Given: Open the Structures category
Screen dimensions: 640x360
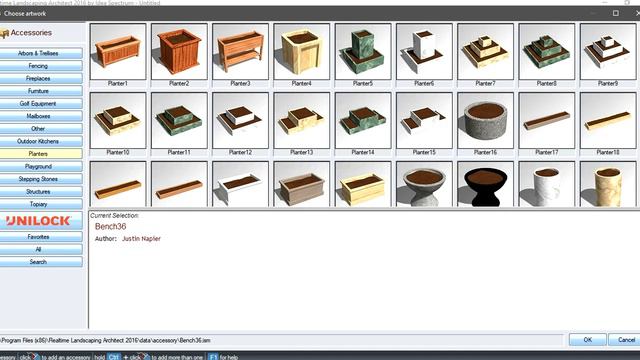Looking at the screenshot, I should coord(41,191).
